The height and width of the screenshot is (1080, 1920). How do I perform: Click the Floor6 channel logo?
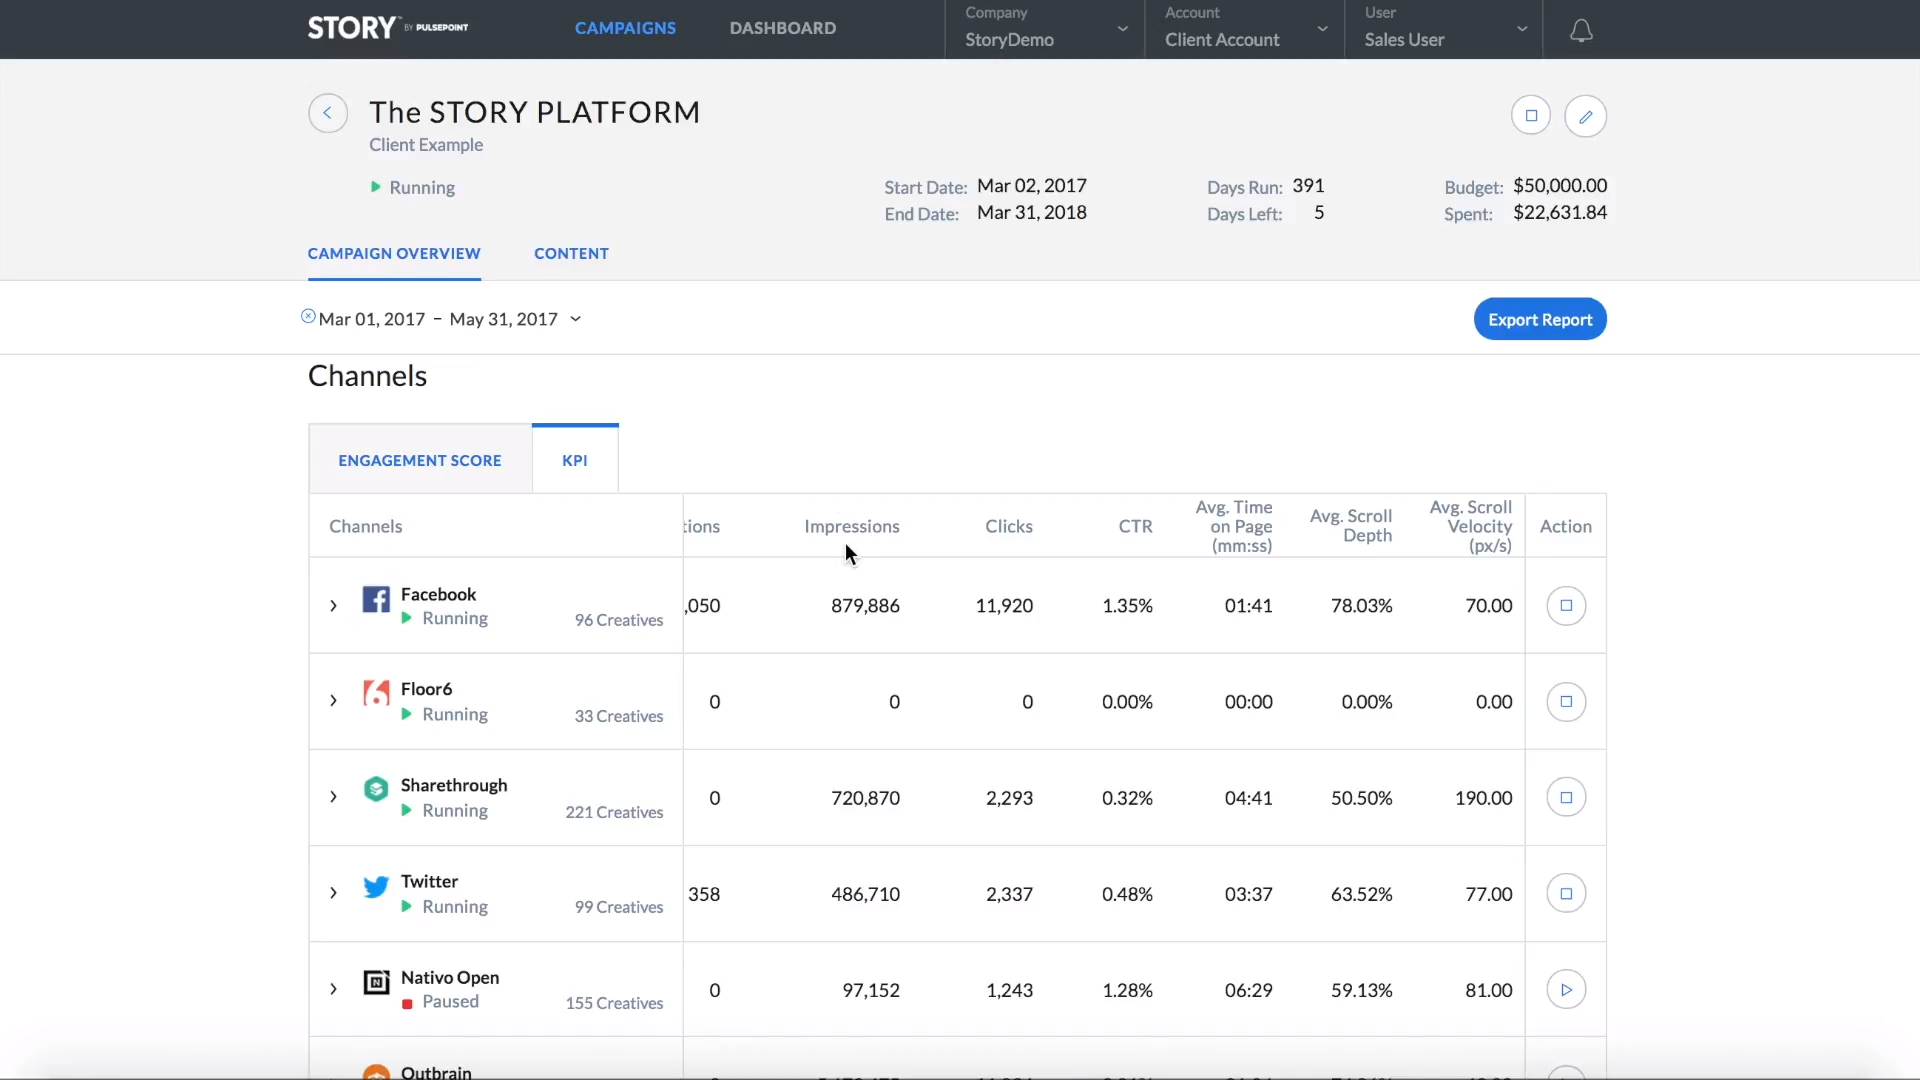point(376,693)
